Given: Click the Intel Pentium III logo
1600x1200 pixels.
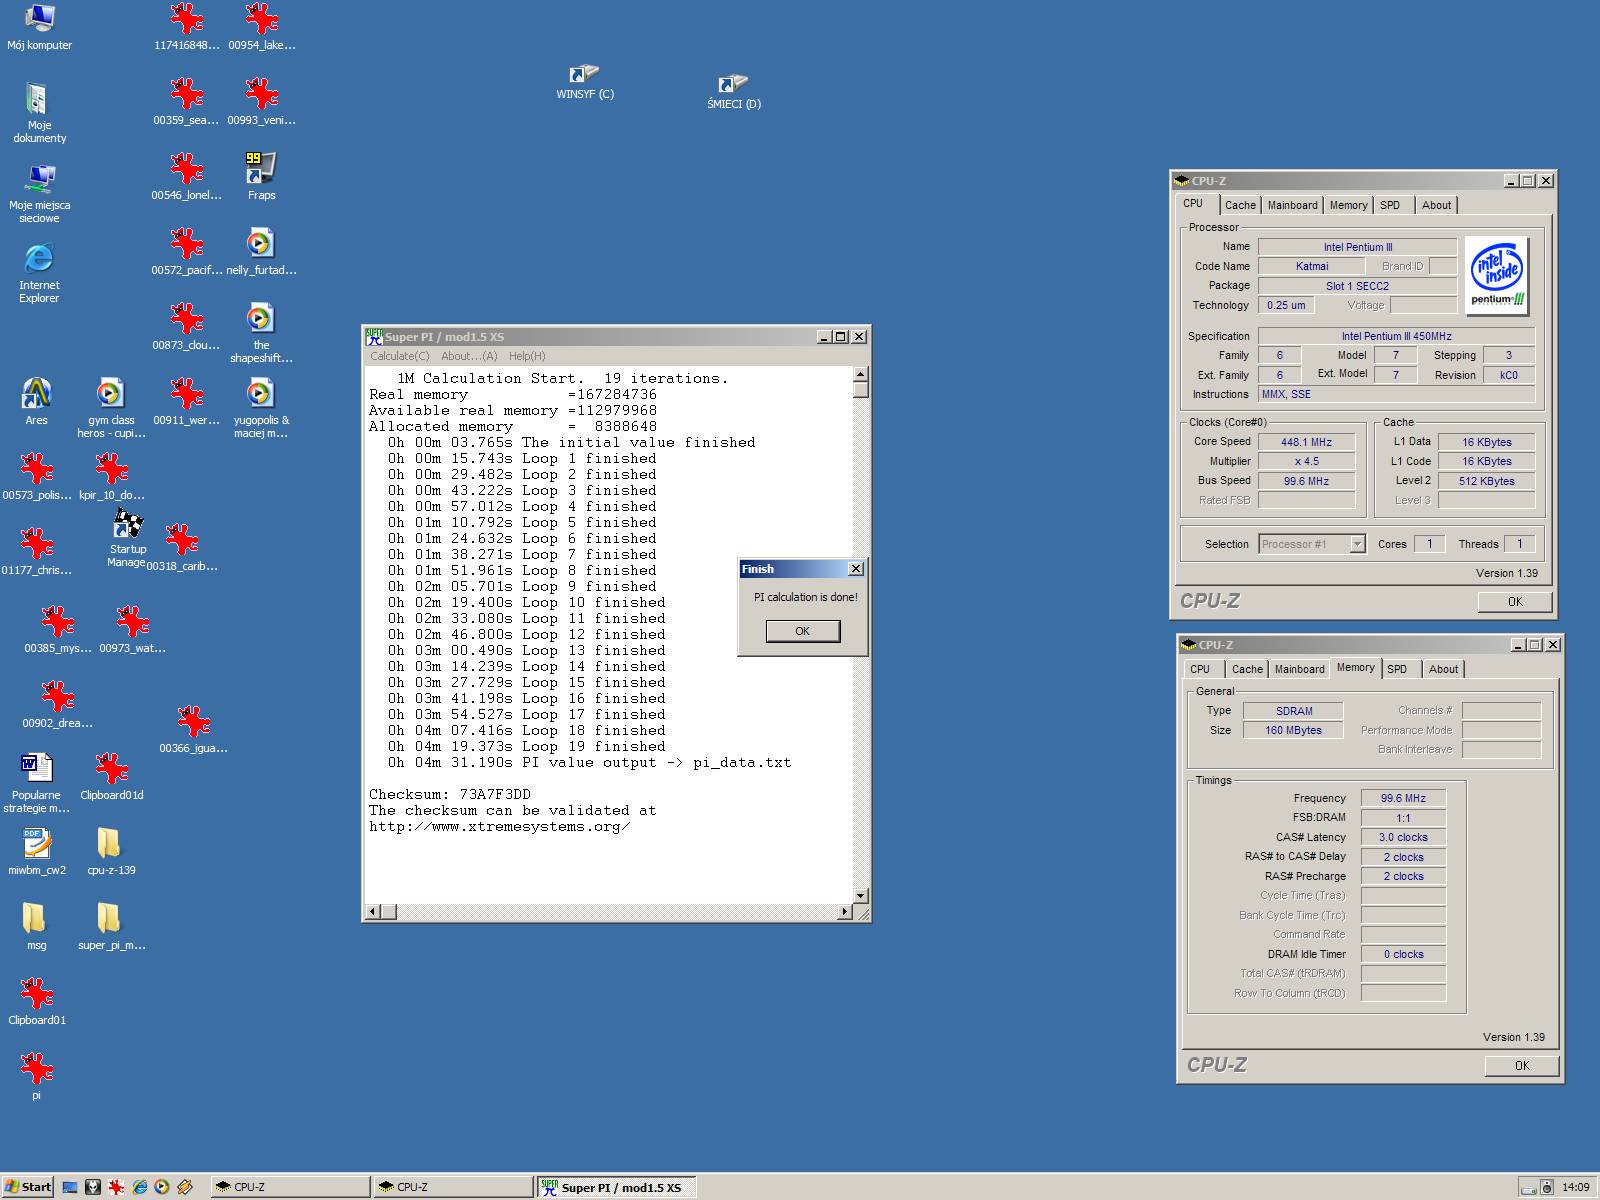Looking at the screenshot, I should 1497,275.
